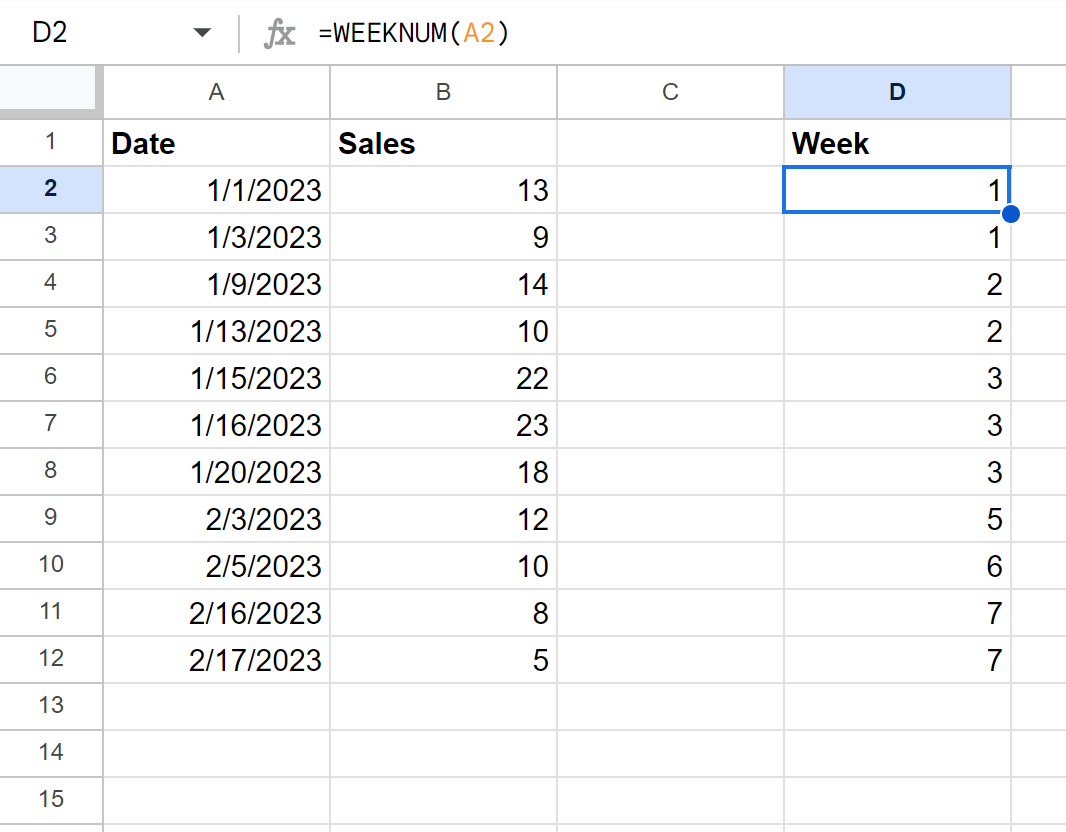Viewport: 1066px width, 832px height.
Task: Click the Week header cell
Action: 897,143
